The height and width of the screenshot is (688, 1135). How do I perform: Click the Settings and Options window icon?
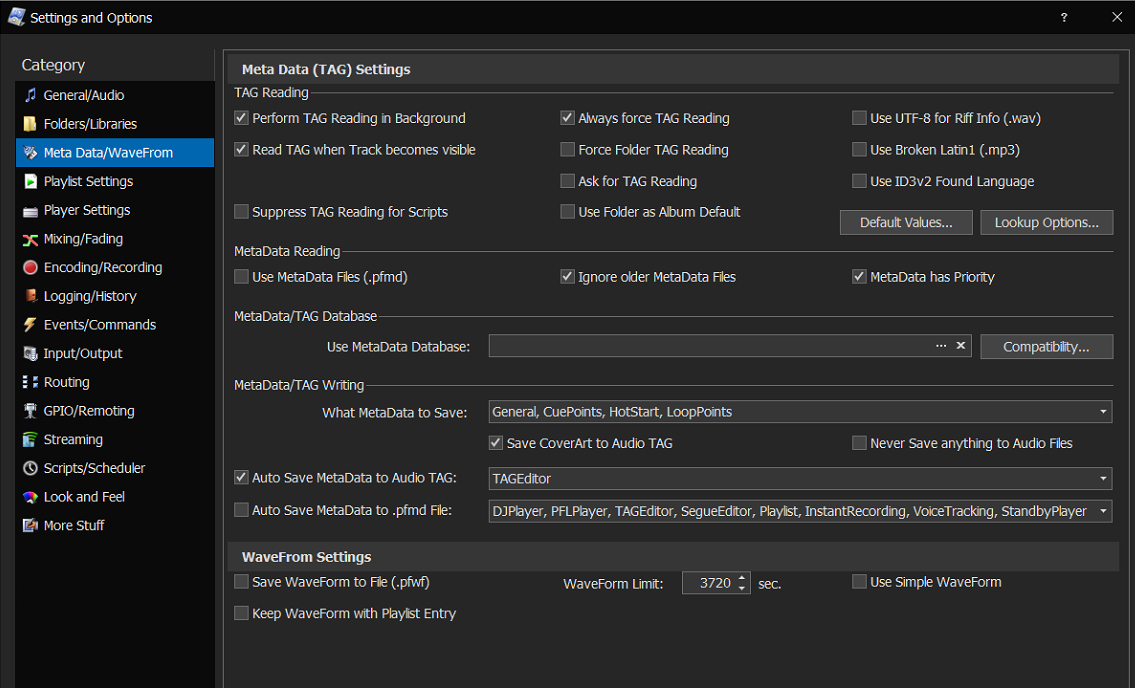(x=16, y=17)
